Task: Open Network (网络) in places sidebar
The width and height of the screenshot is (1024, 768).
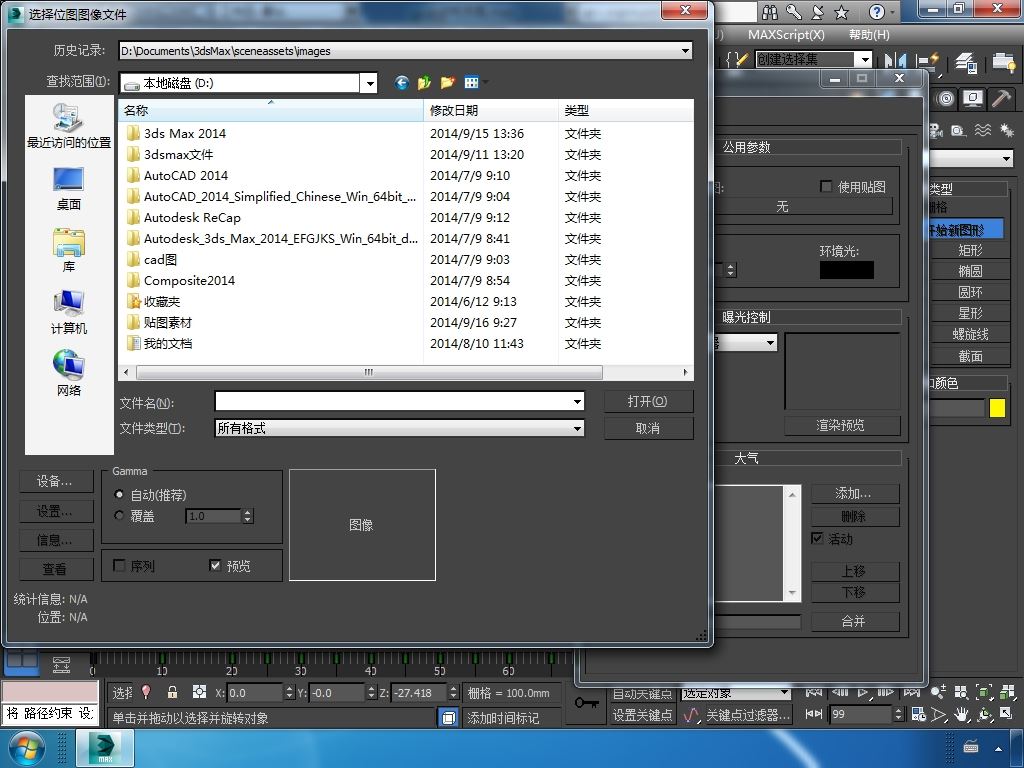Action: [x=69, y=374]
